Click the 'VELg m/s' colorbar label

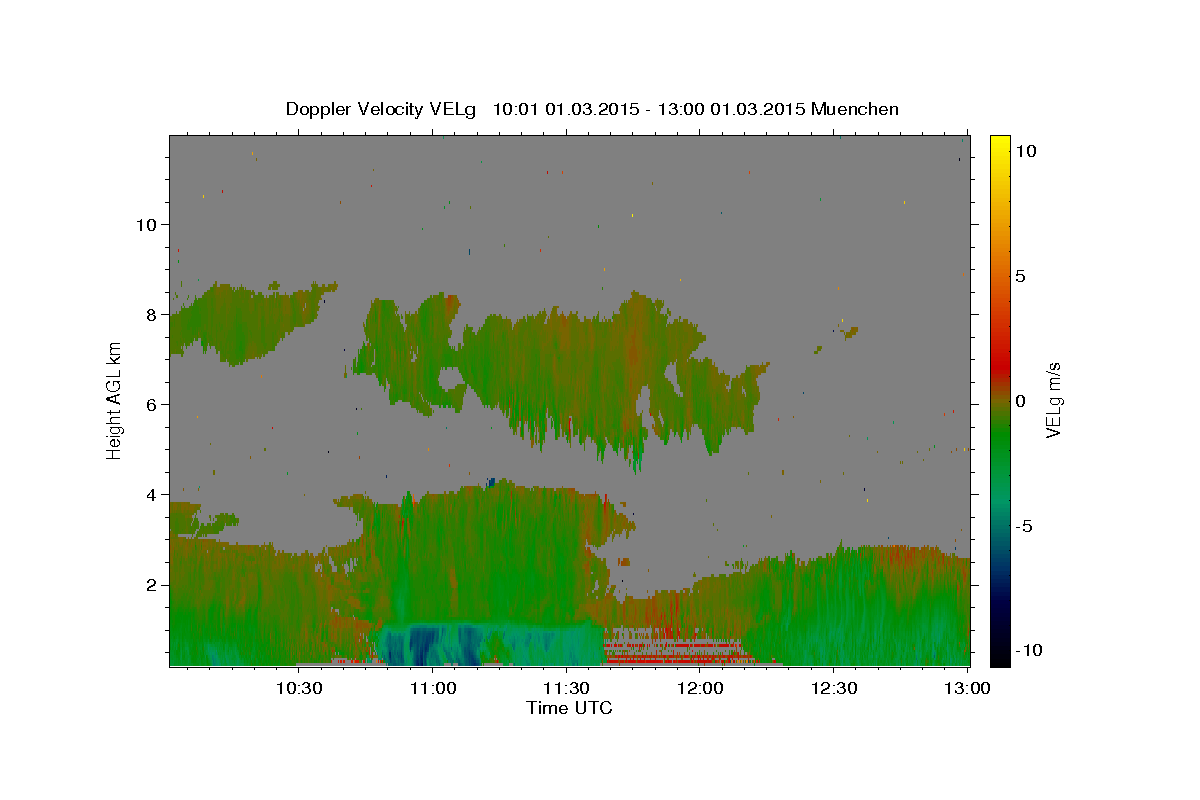point(1053,401)
